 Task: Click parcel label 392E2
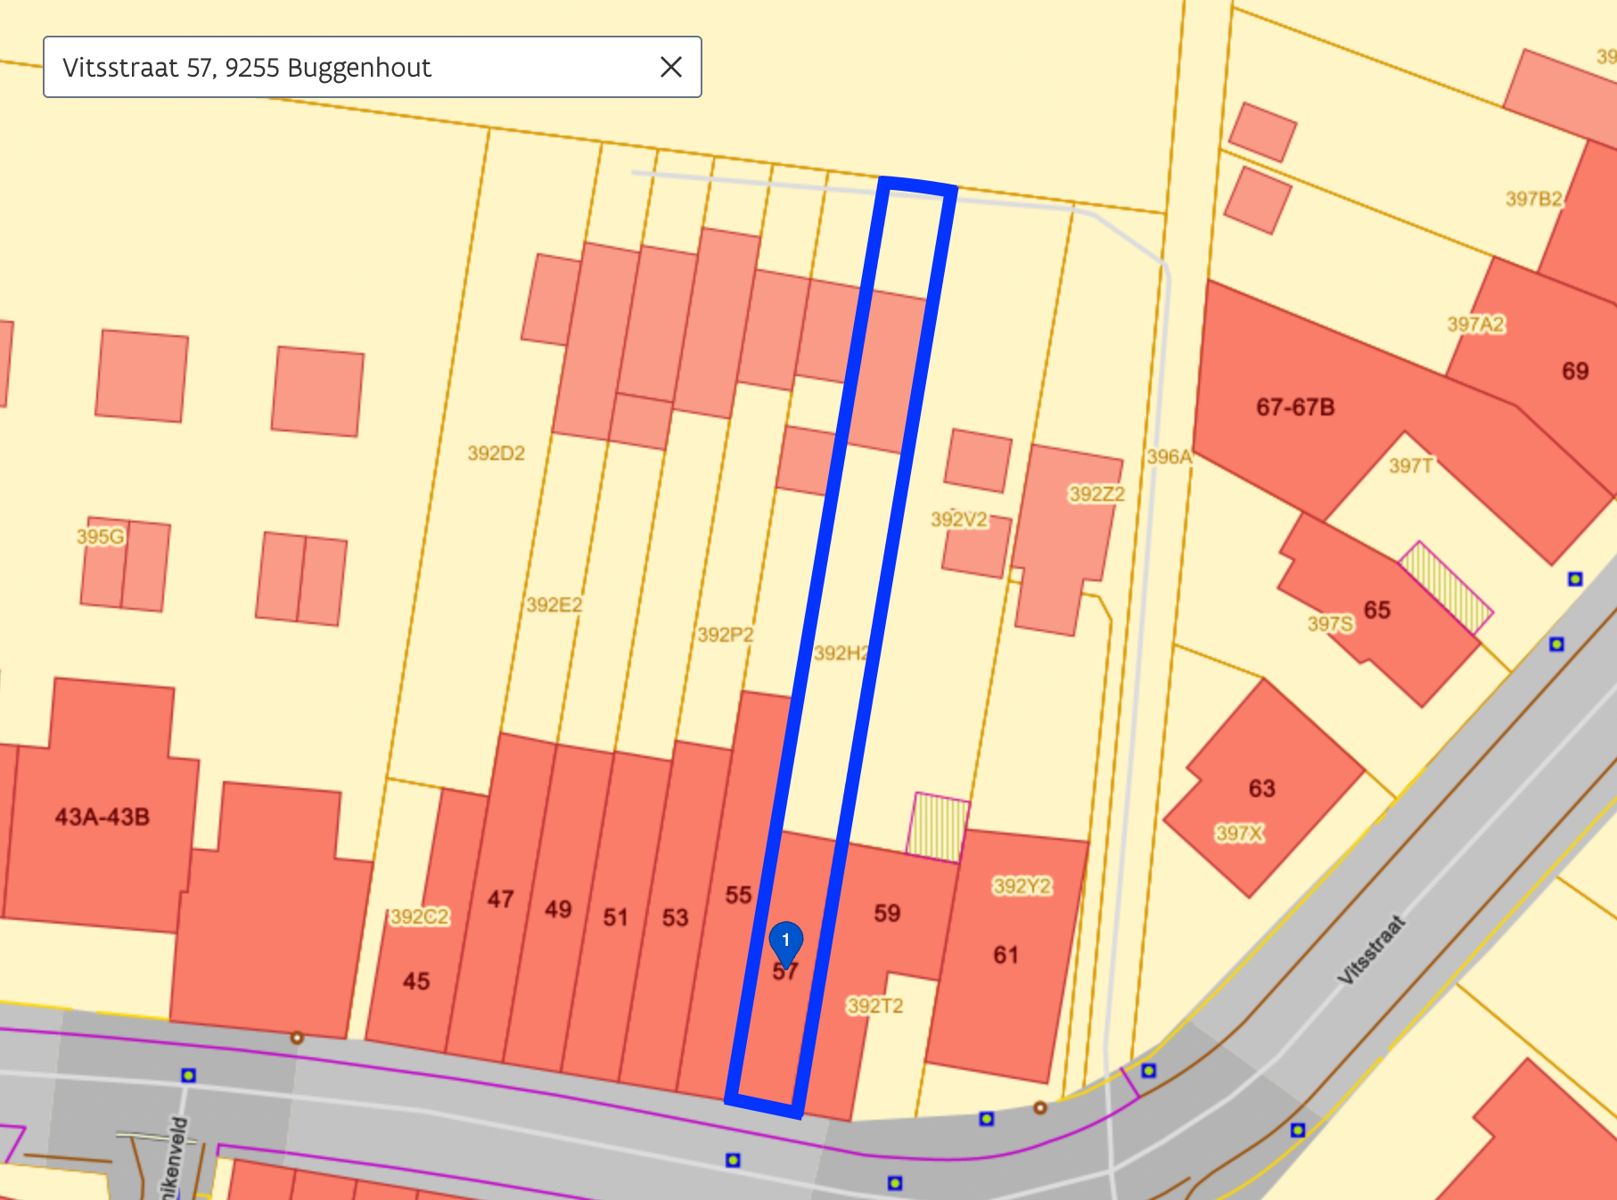coord(554,604)
